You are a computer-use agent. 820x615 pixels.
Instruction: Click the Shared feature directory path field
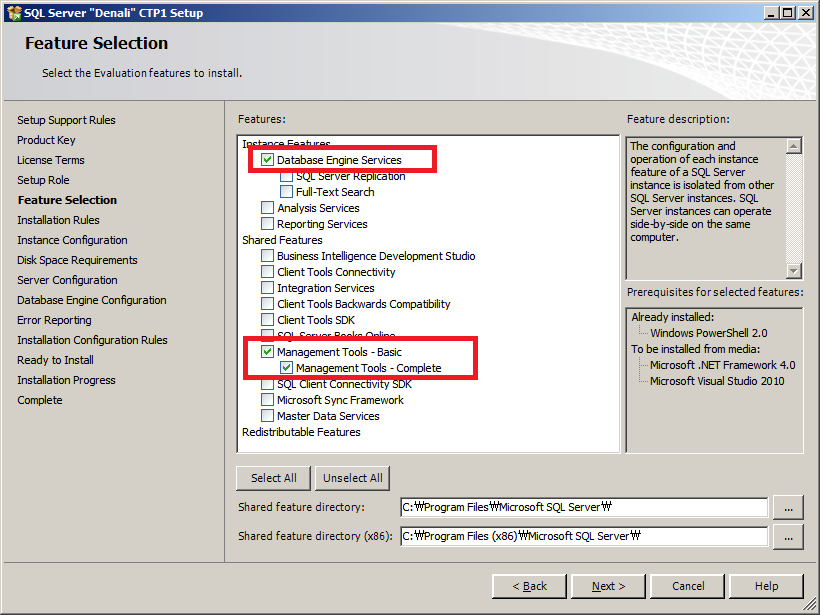coord(584,507)
